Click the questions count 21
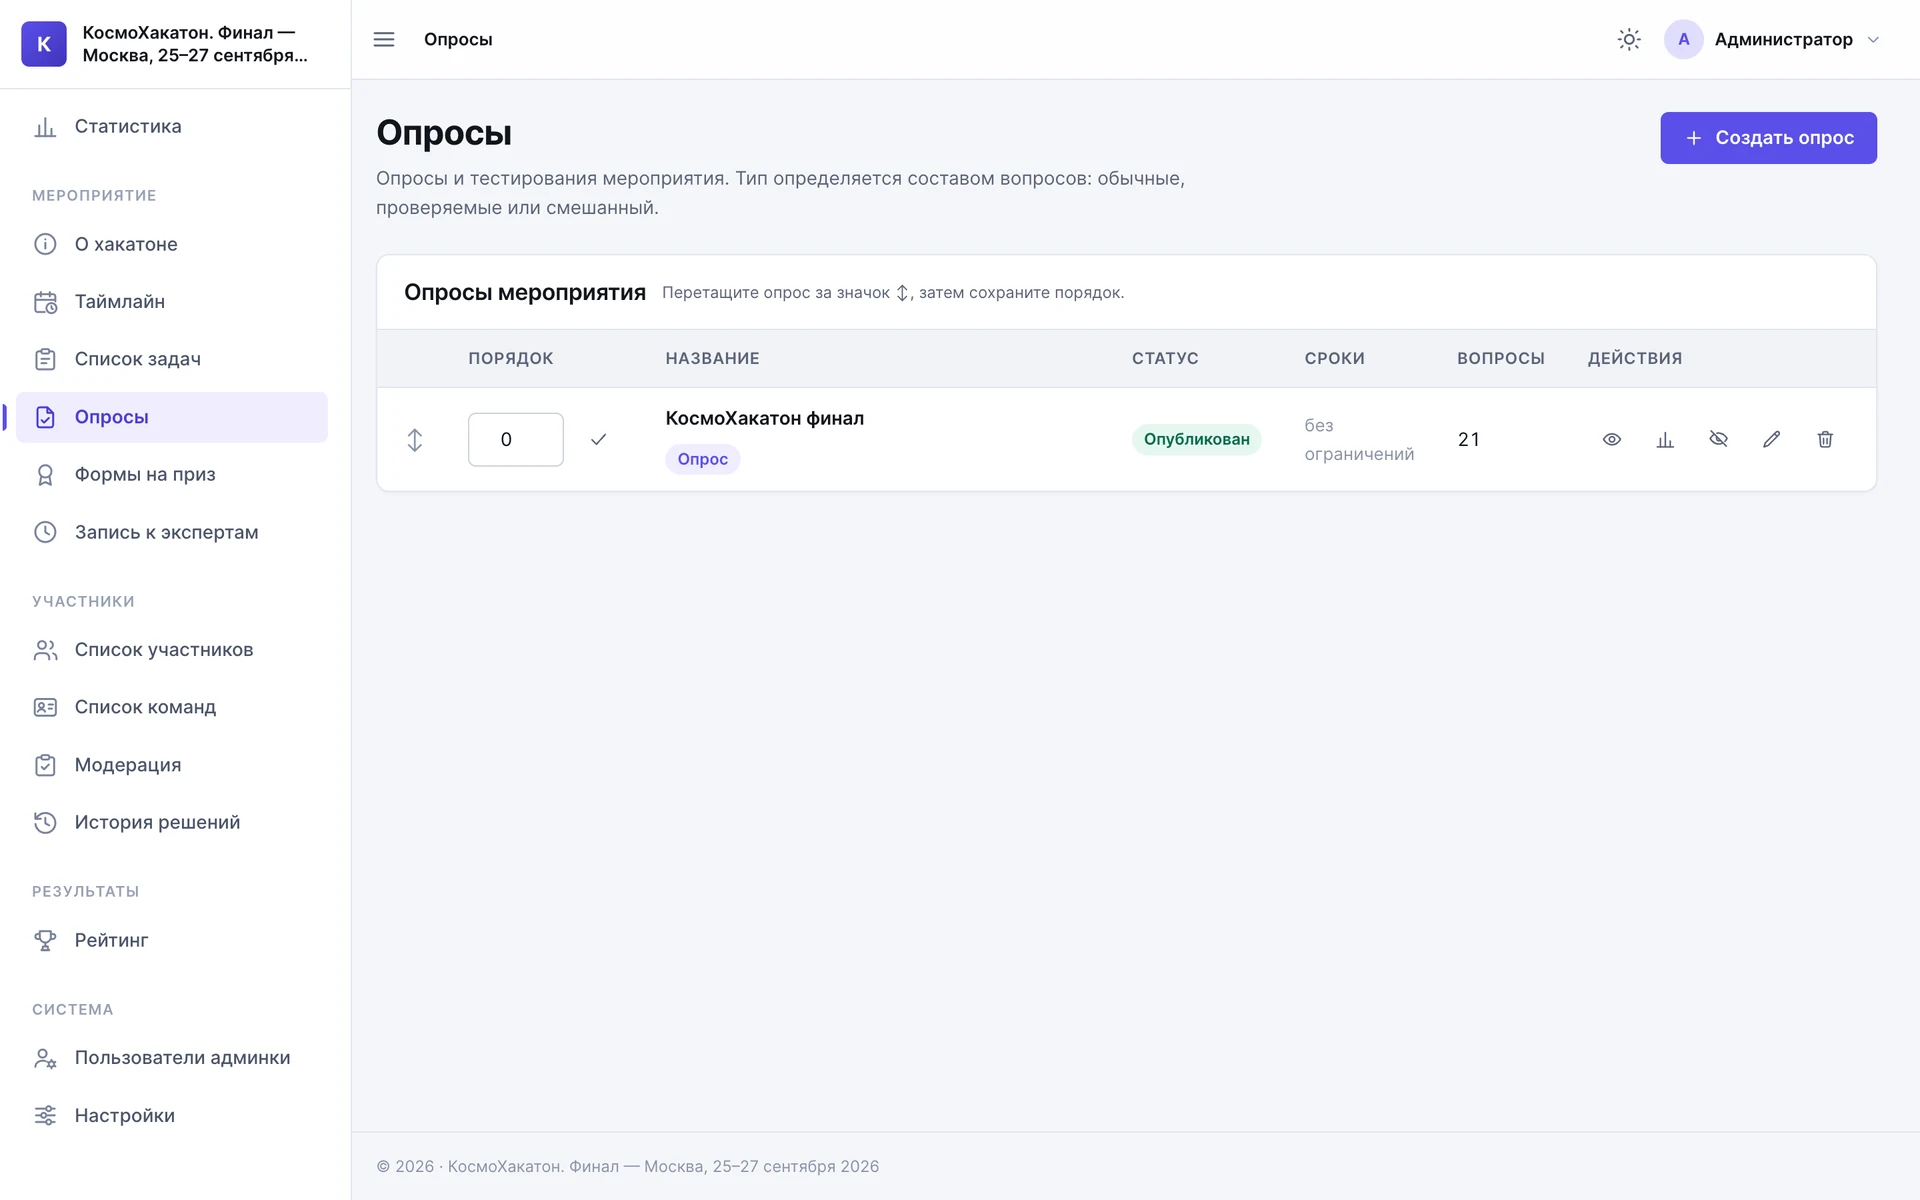This screenshot has height=1200, width=1920. pos(1468,440)
